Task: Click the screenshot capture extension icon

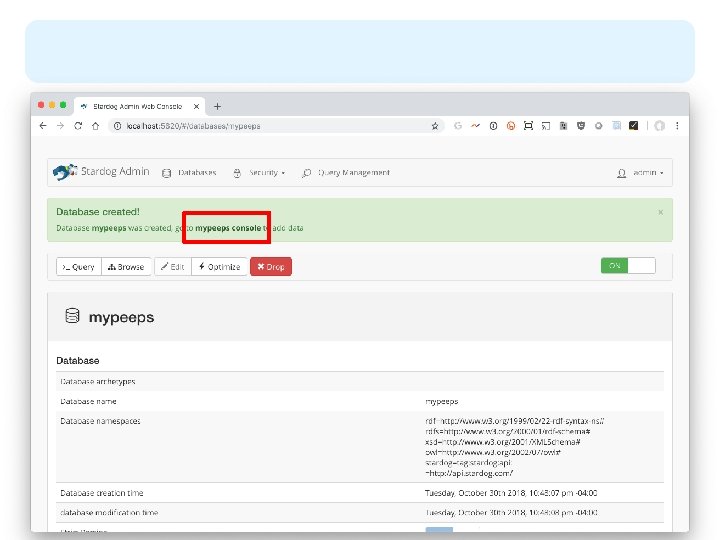Action: pos(528,126)
